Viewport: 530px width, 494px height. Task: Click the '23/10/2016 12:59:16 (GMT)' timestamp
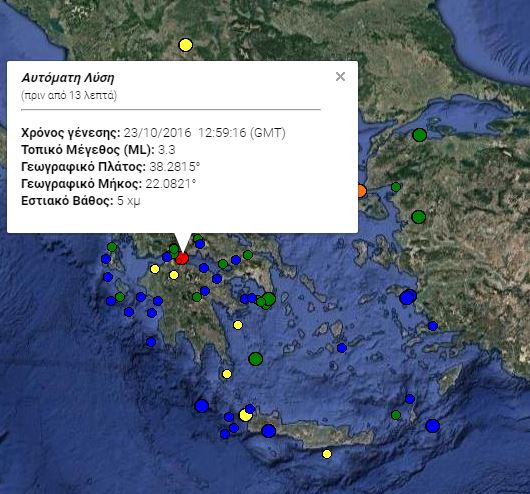[x=204, y=133]
